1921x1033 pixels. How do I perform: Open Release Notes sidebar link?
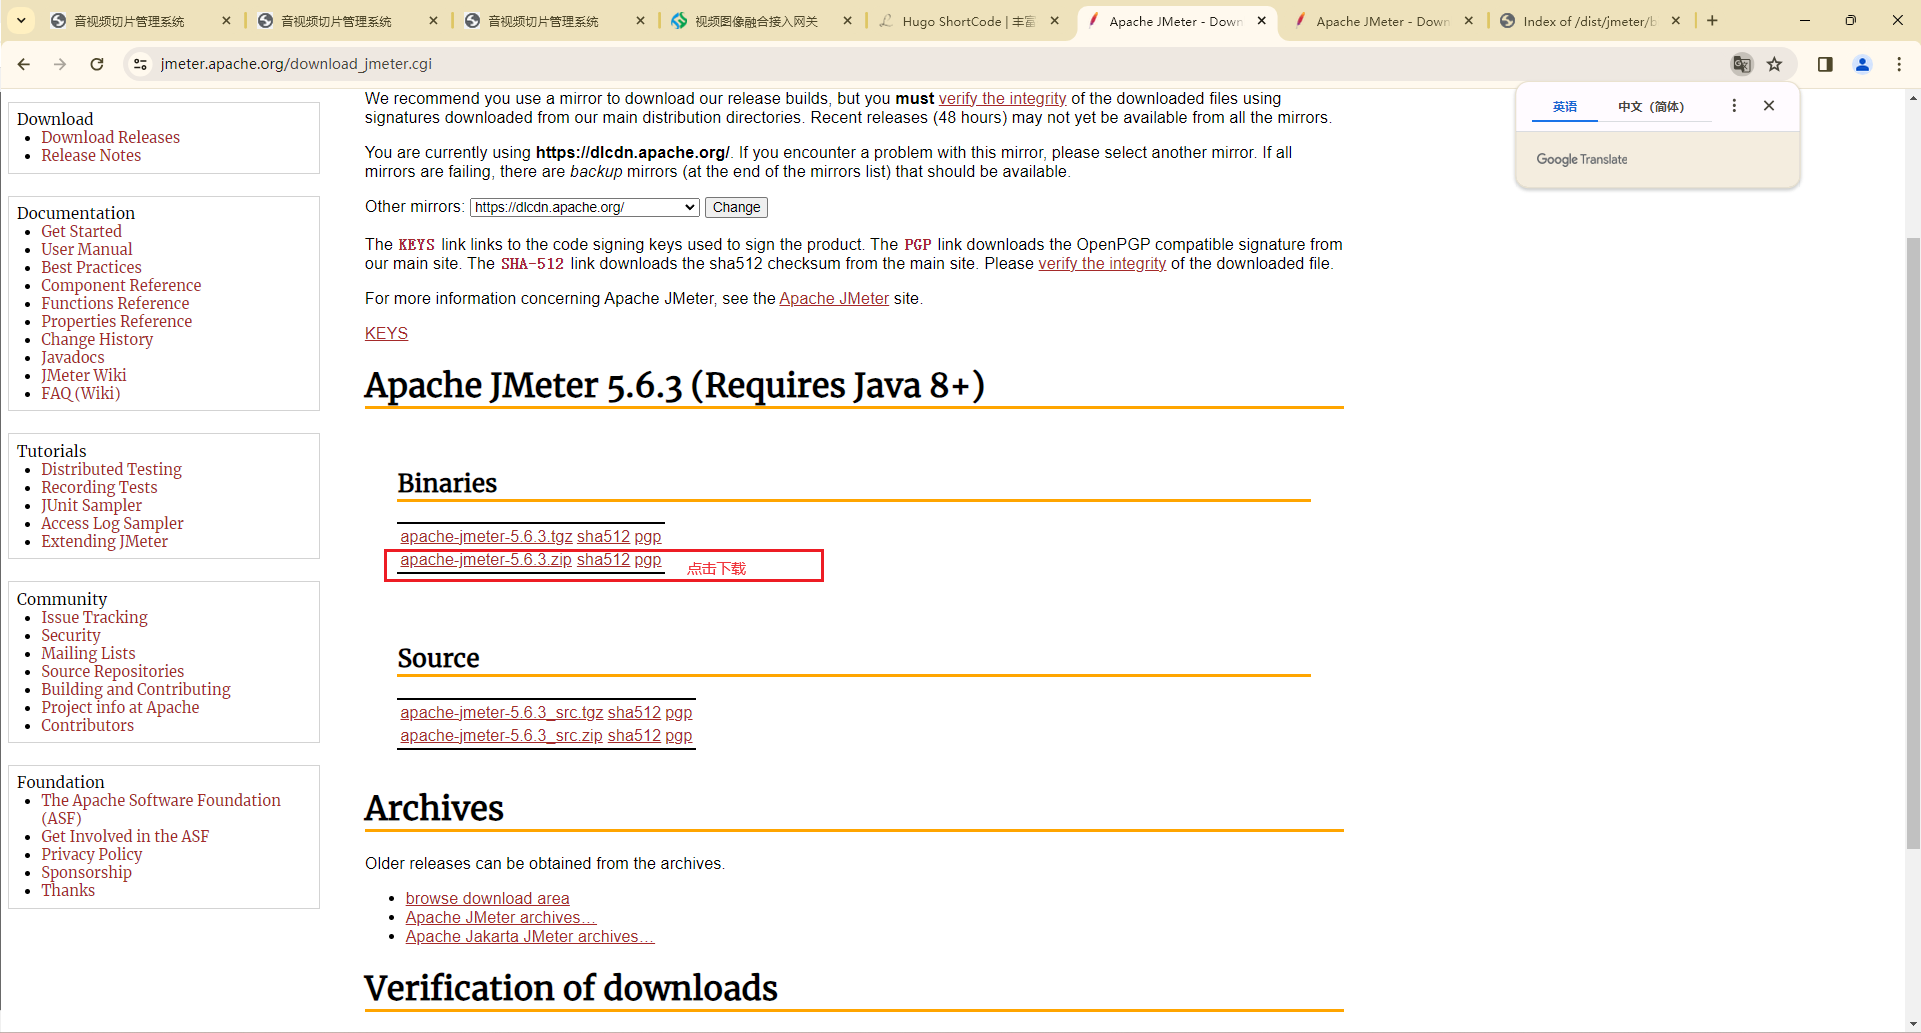[x=91, y=156]
